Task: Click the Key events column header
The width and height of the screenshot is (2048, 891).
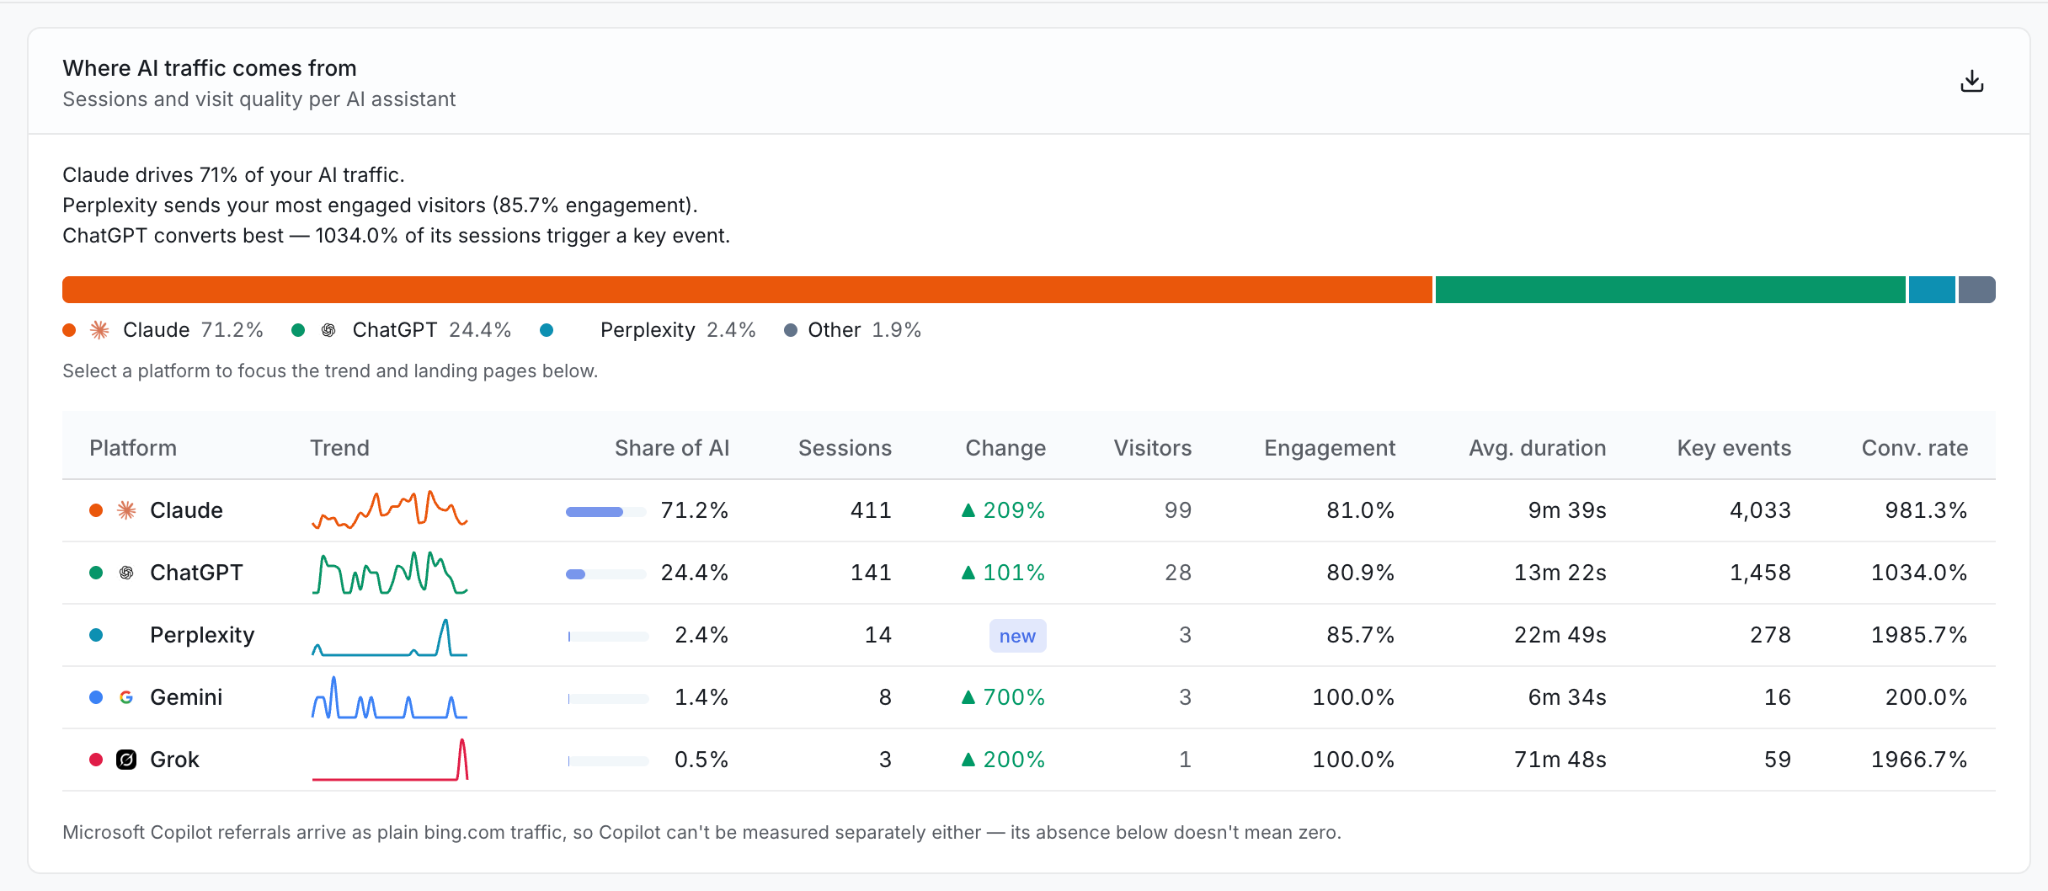Action: (1734, 448)
